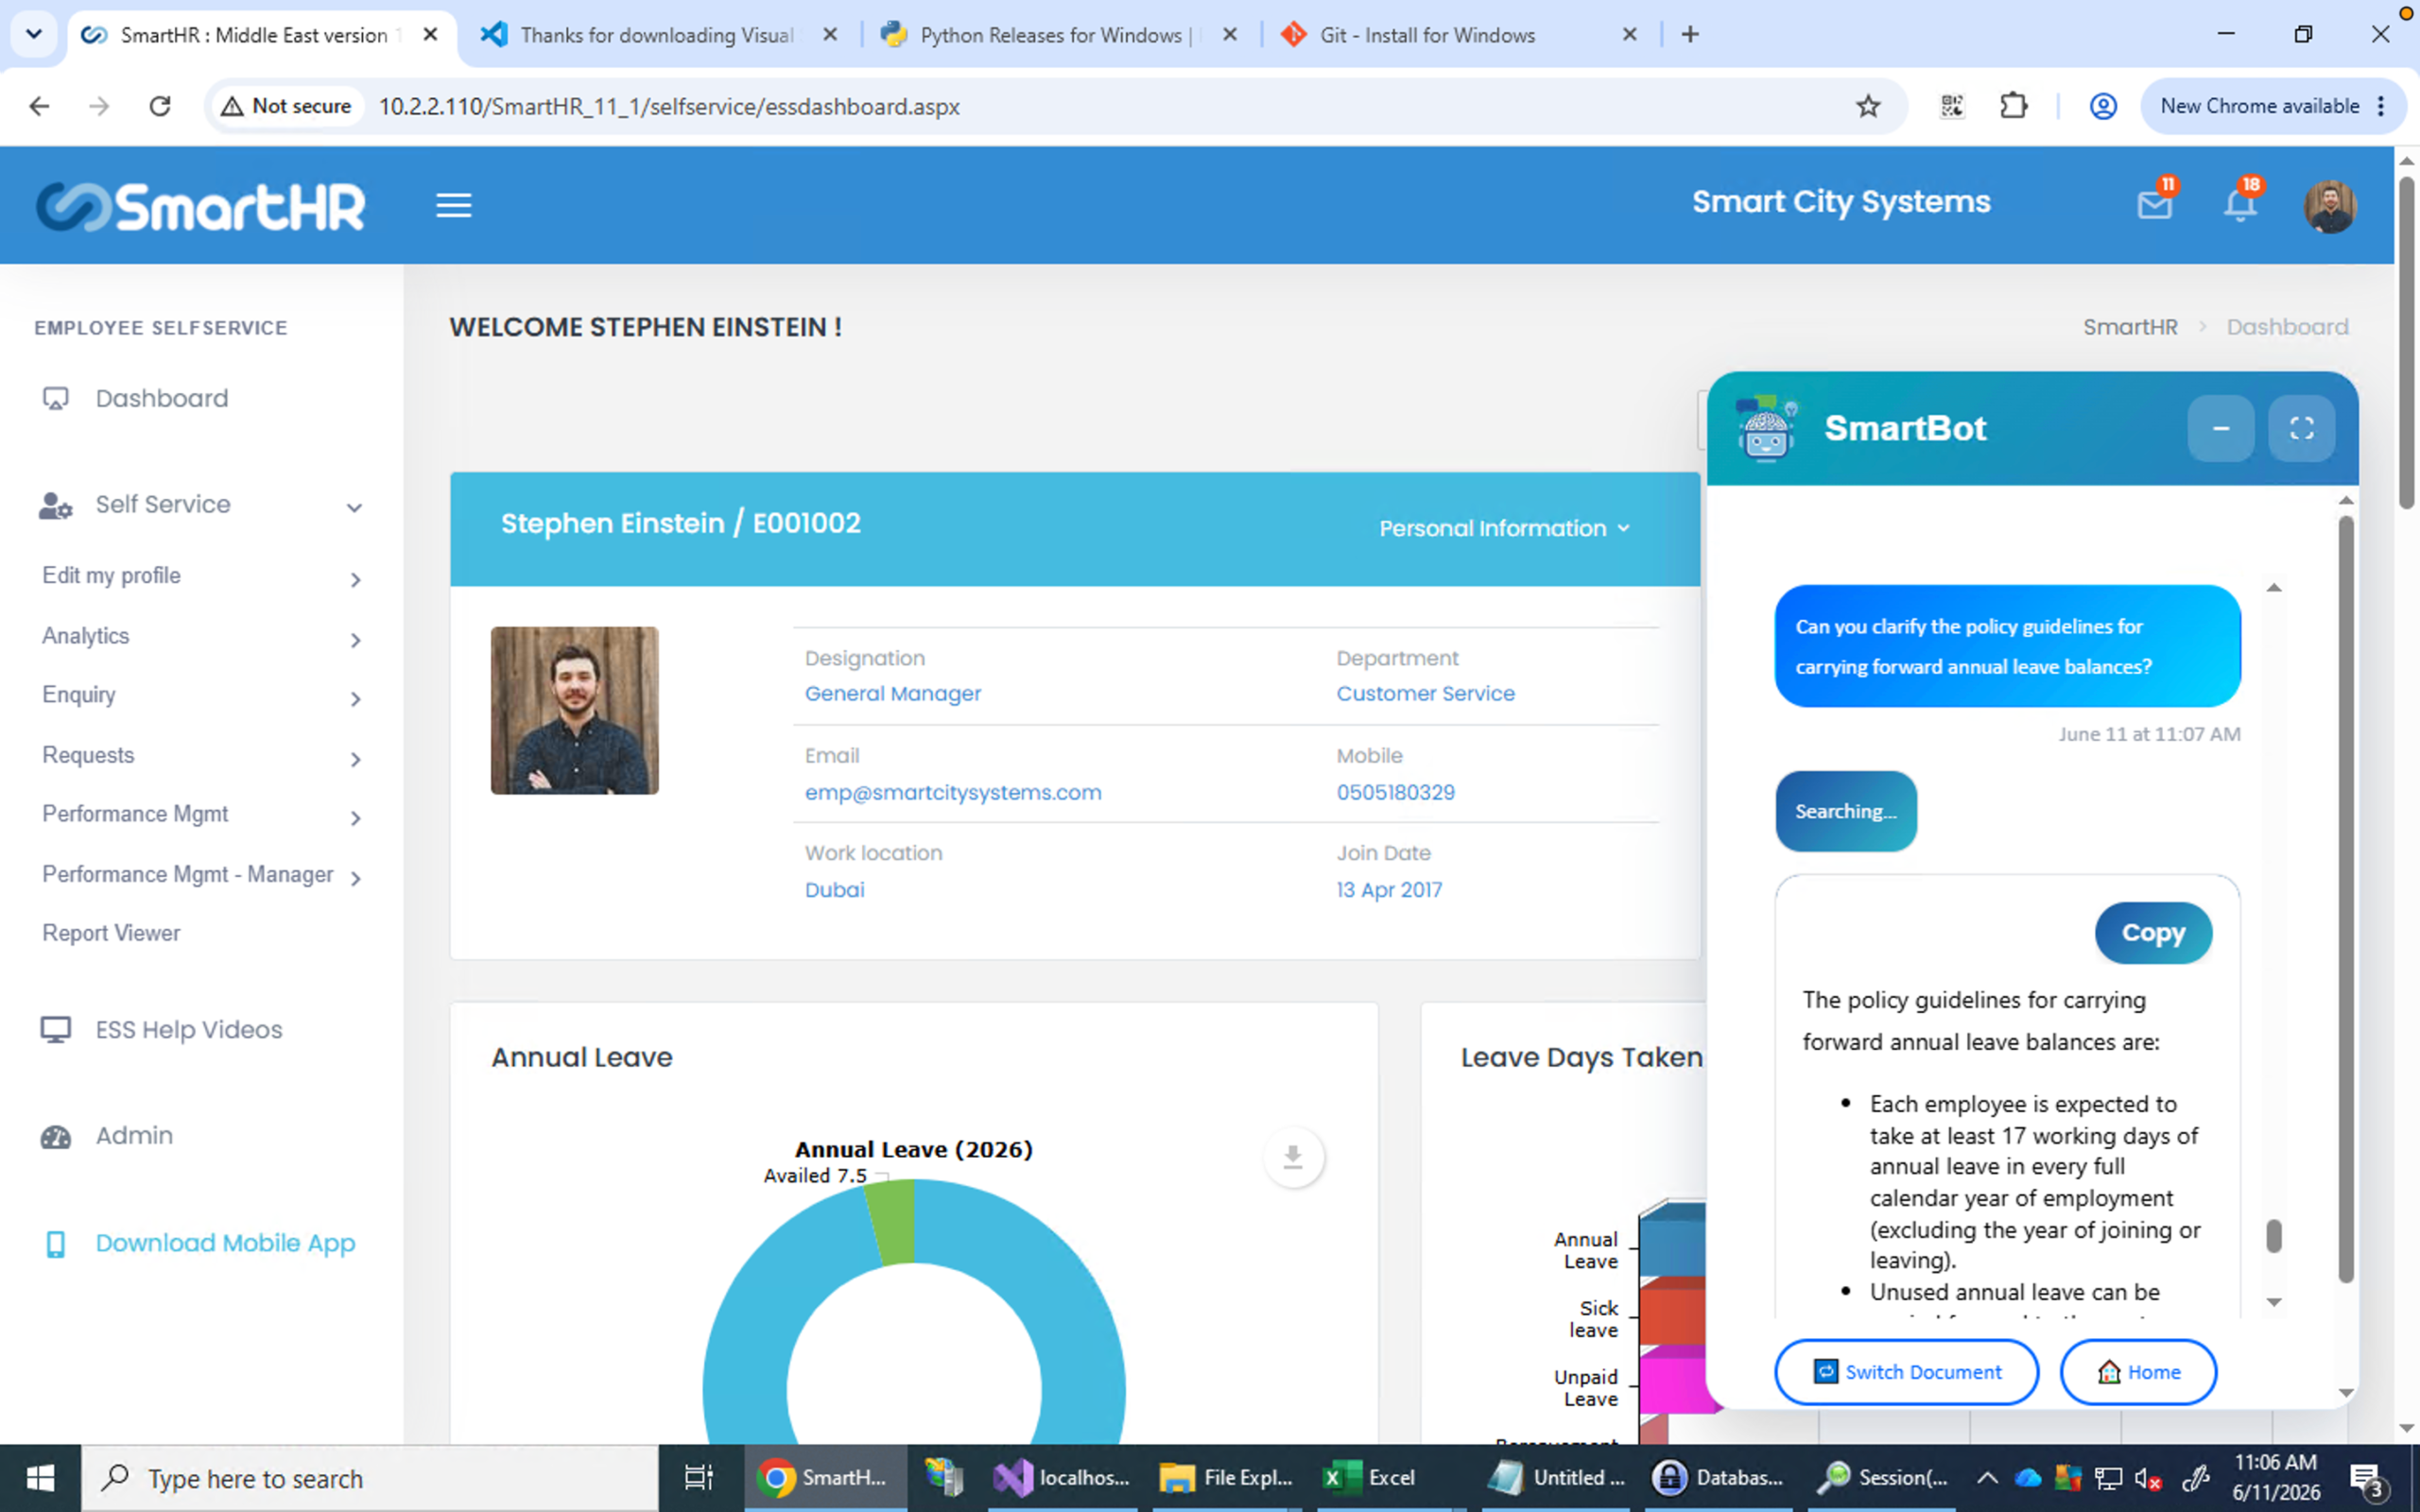Click the Windows taskbar search box
Viewport: 2420px width, 1512px height.
pos(370,1477)
